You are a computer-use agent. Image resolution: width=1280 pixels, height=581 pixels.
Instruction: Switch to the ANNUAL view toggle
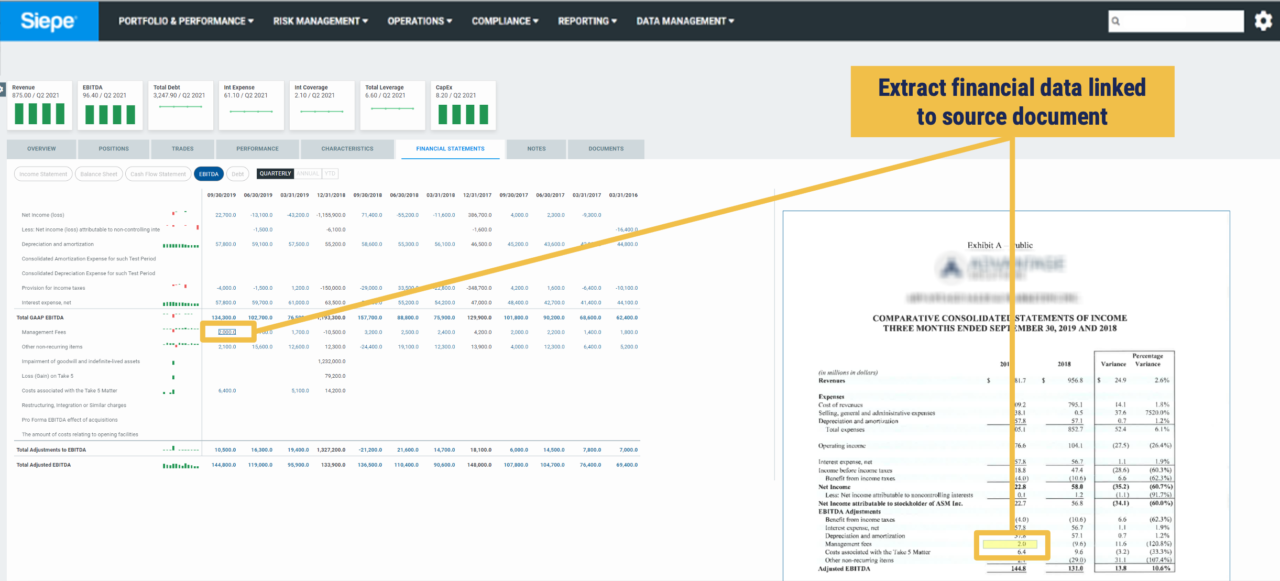pyautogui.click(x=307, y=173)
